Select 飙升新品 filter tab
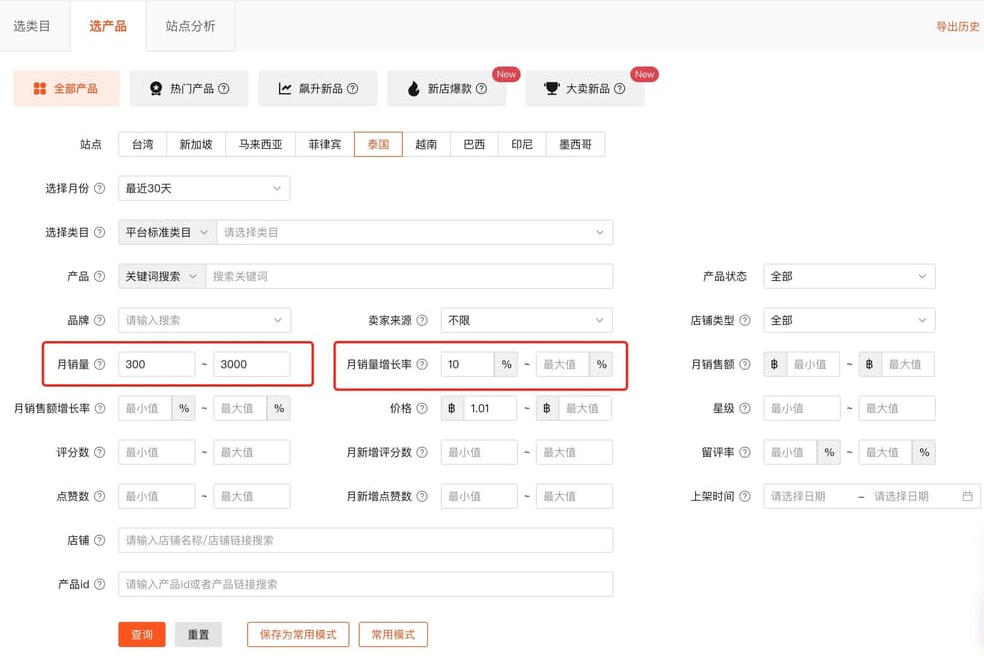 tap(318, 88)
